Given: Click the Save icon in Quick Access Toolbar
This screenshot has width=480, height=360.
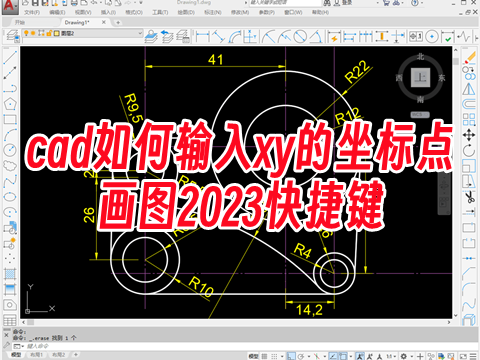Looking at the screenshot, I should [x=35, y=3].
